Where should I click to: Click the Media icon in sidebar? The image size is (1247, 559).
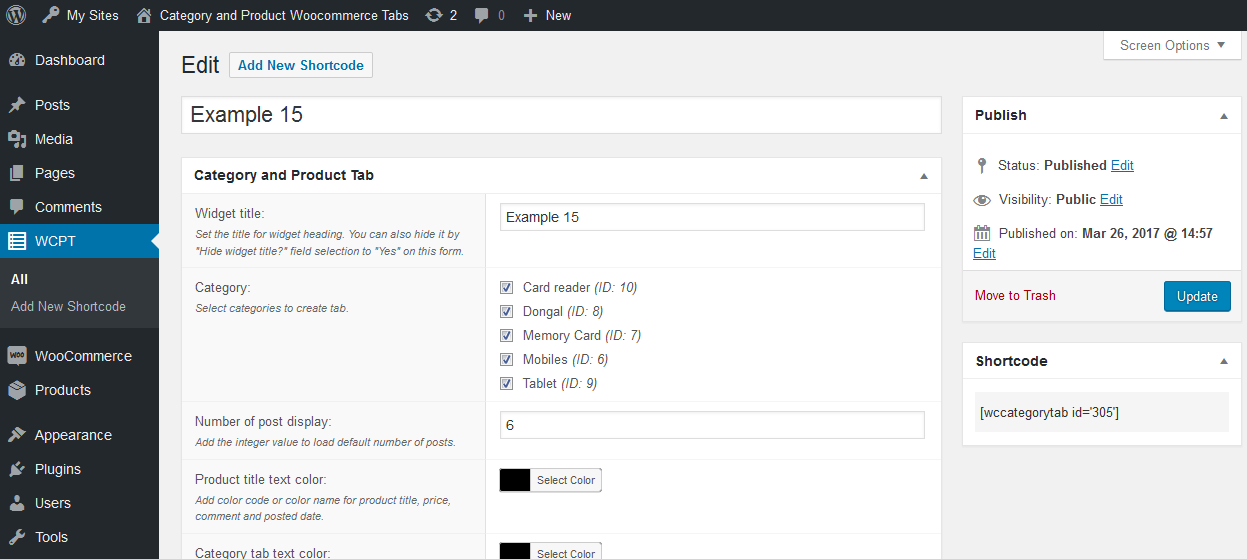pyautogui.click(x=17, y=139)
